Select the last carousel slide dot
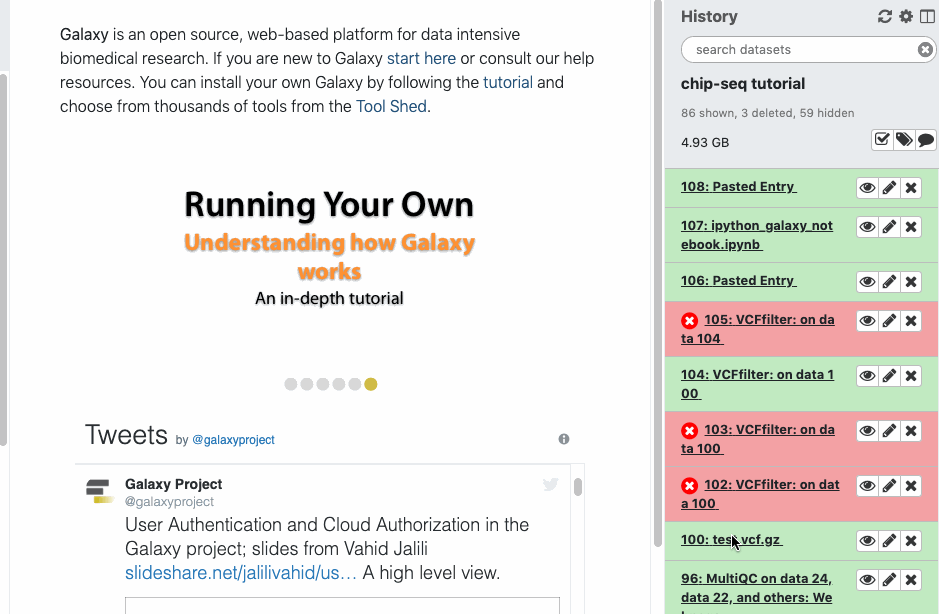 click(x=371, y=384)
